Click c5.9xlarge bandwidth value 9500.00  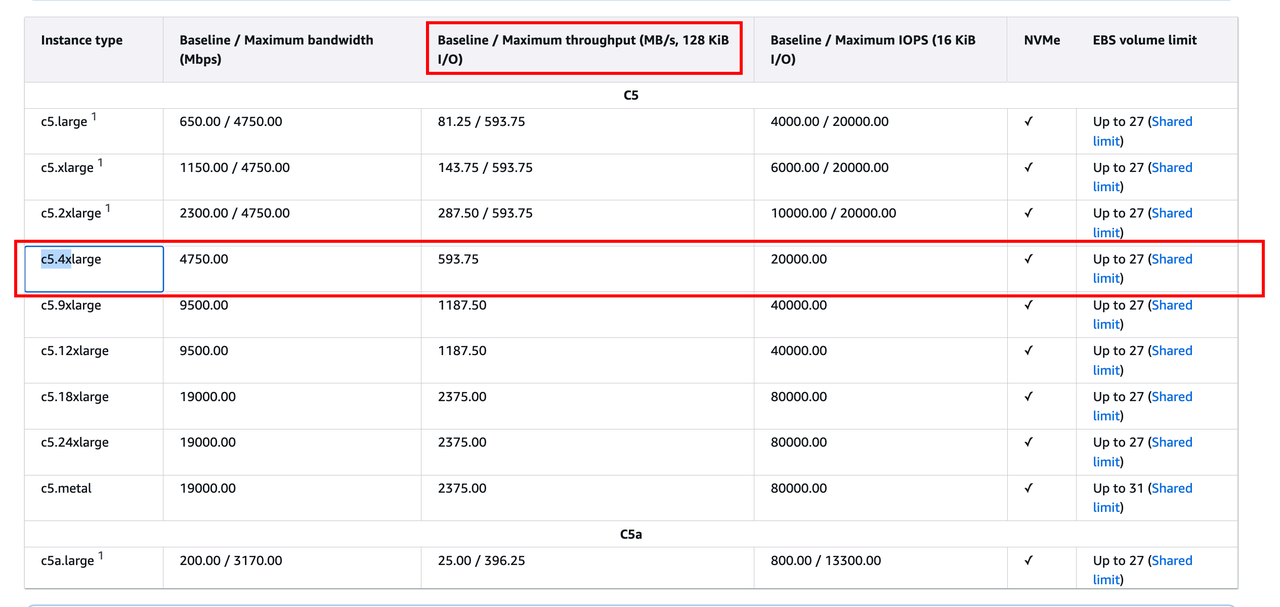click(204, 305)
